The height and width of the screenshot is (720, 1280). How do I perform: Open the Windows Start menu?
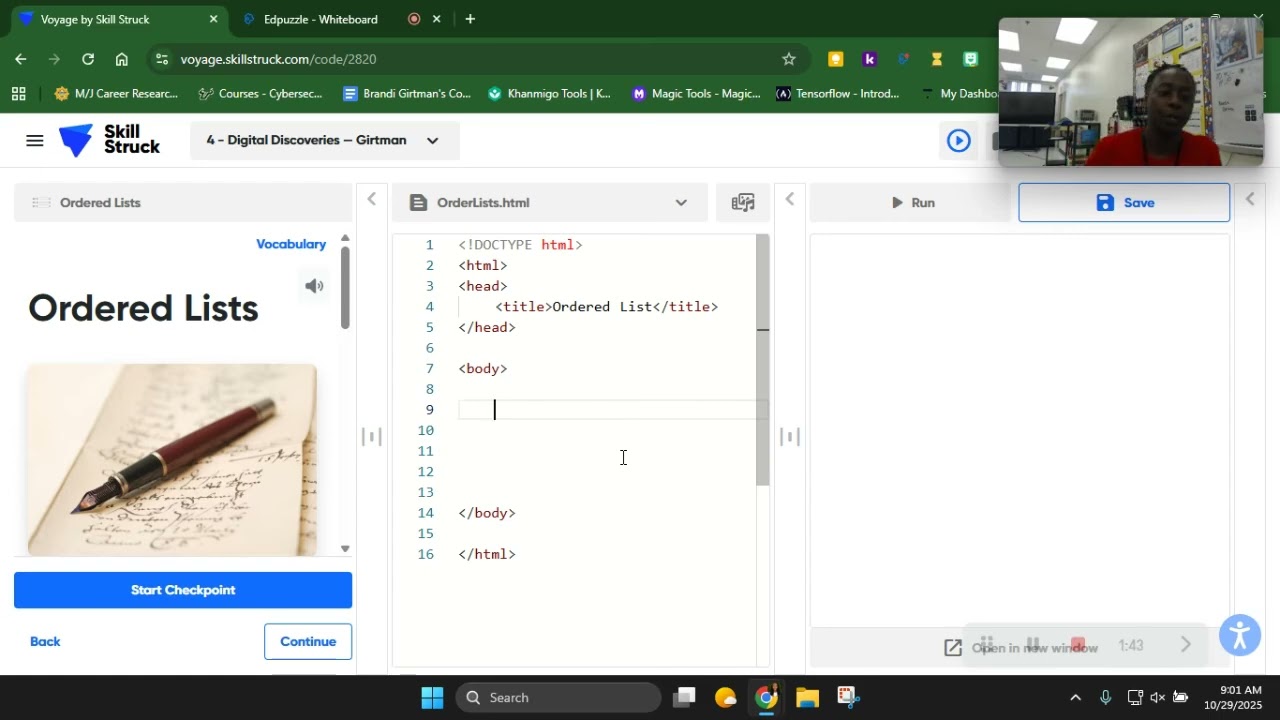[432, 697]
